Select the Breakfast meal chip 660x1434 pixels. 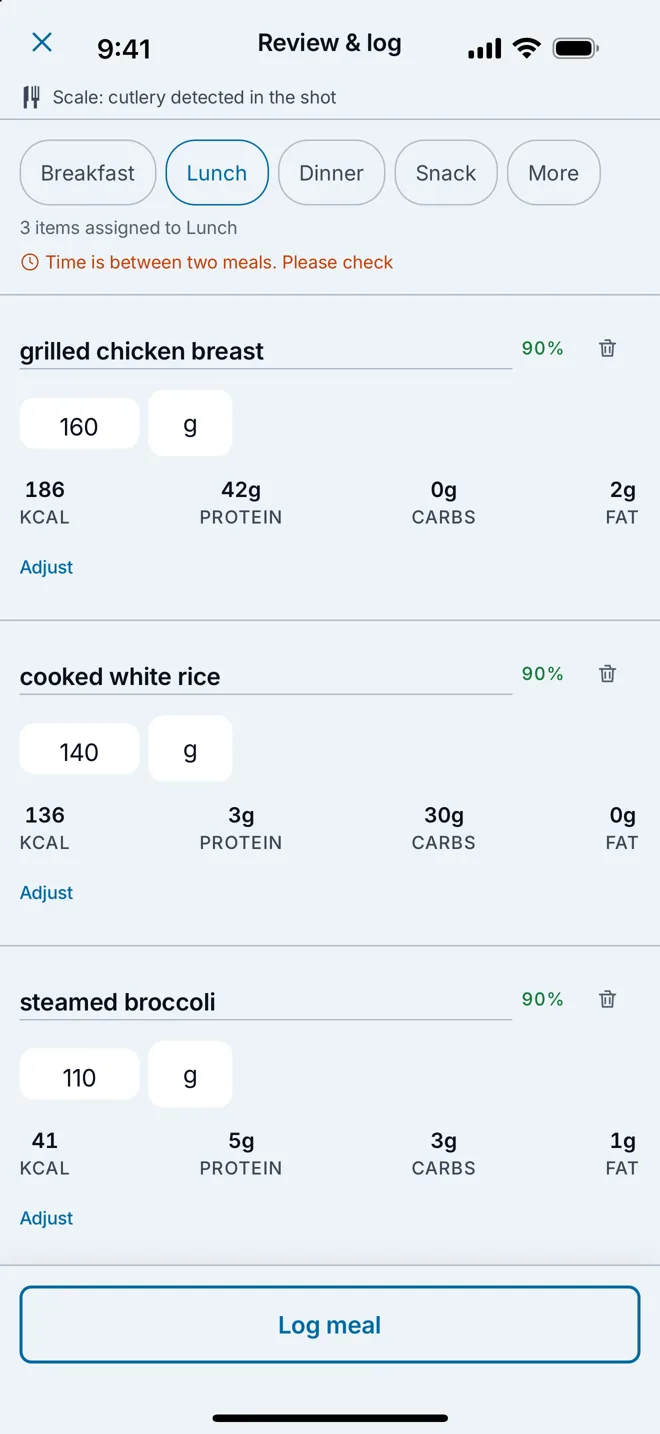(88, 173)
